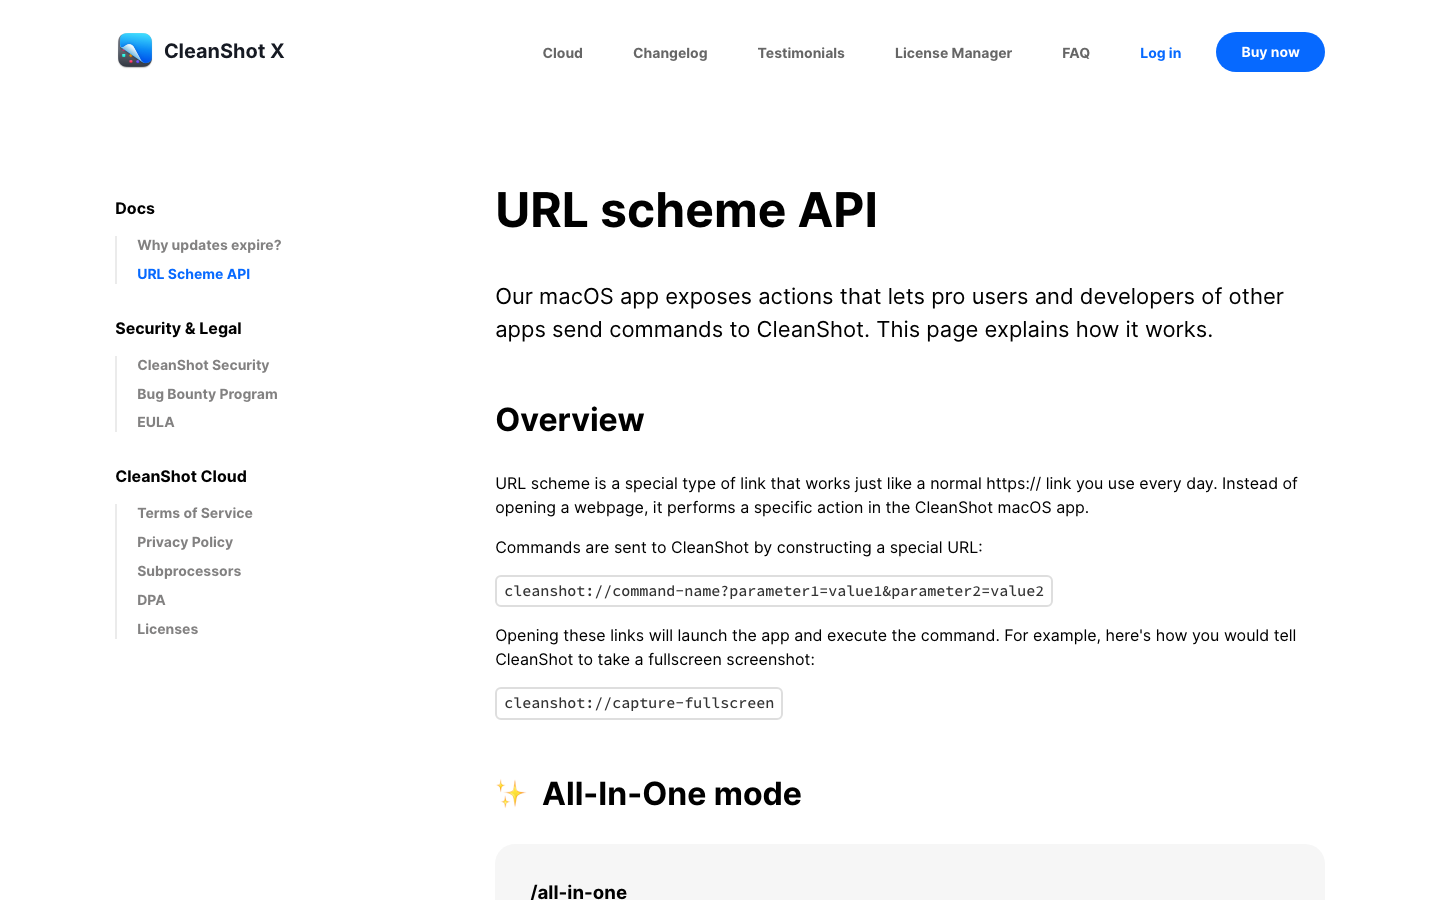Click the Security & Legal sidebar heading
Image resolution: width=1440 pixels, height=900 pixels.
(x=178, y=328)
